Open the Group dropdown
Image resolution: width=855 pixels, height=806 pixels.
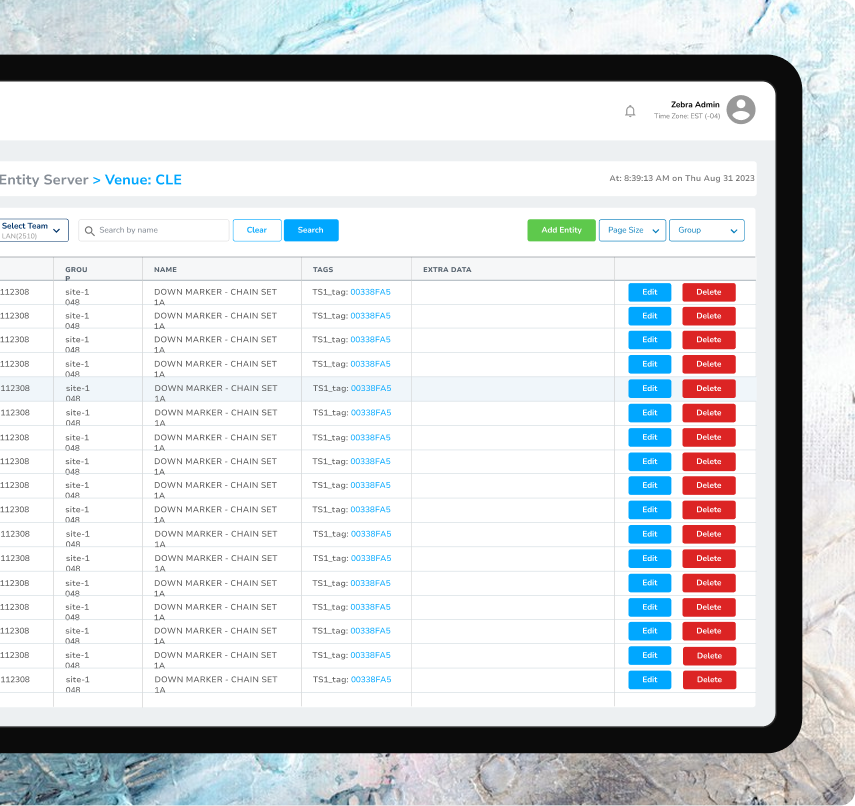707,230
